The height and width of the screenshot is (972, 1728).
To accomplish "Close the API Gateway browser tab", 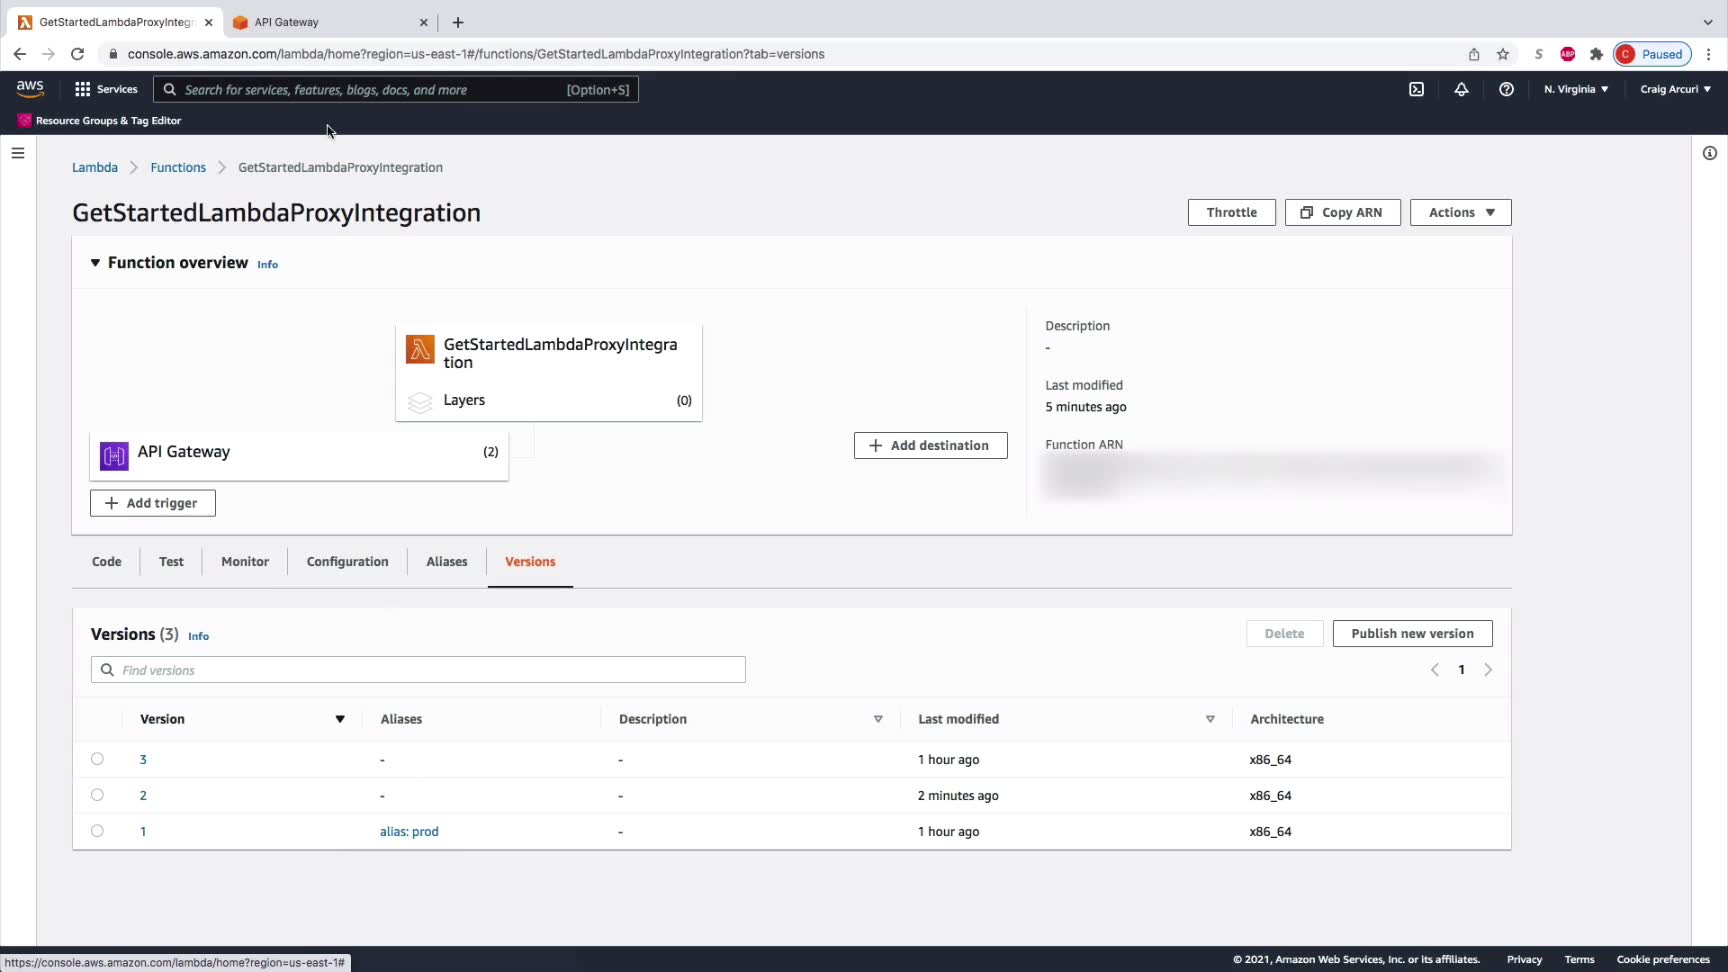I will pyautogui.click(x=424, y=22).
